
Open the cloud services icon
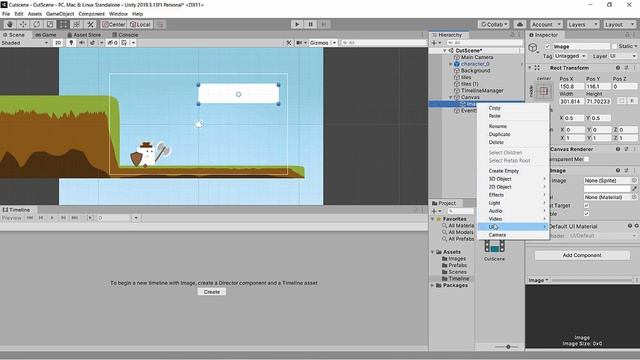520,24
